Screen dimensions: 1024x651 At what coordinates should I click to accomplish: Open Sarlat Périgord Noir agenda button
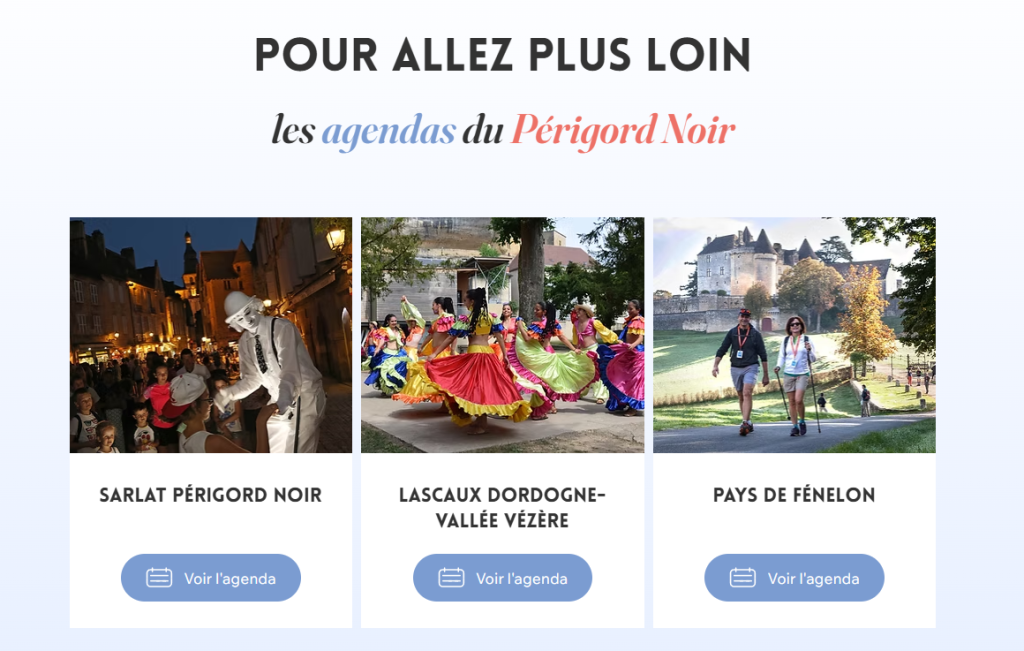coord(210,578)
